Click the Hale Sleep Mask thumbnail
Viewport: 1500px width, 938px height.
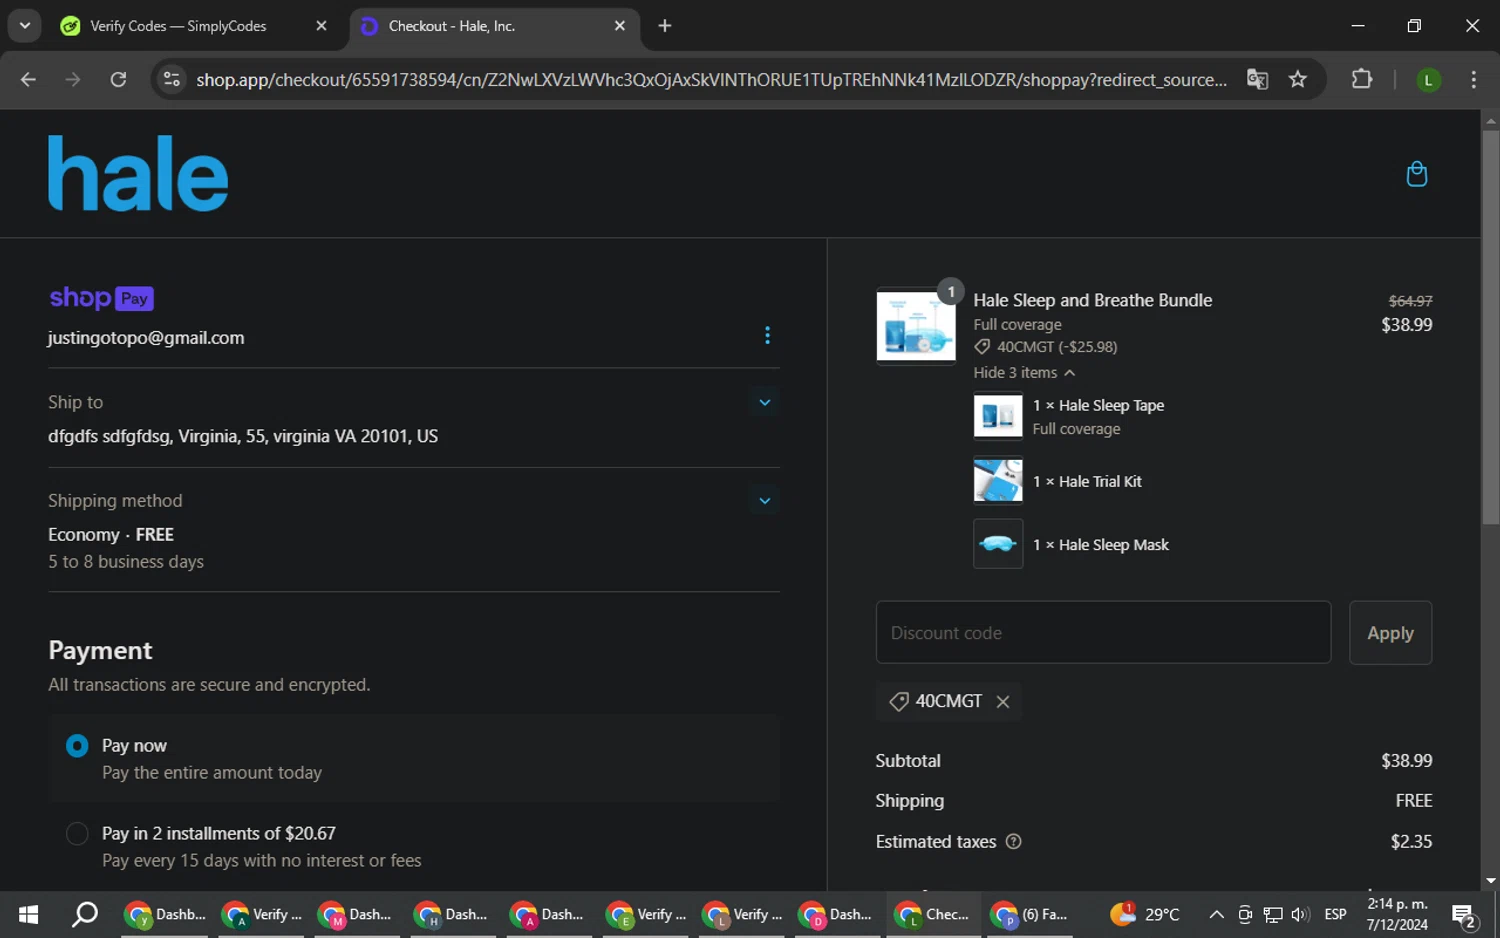point(998,544)
